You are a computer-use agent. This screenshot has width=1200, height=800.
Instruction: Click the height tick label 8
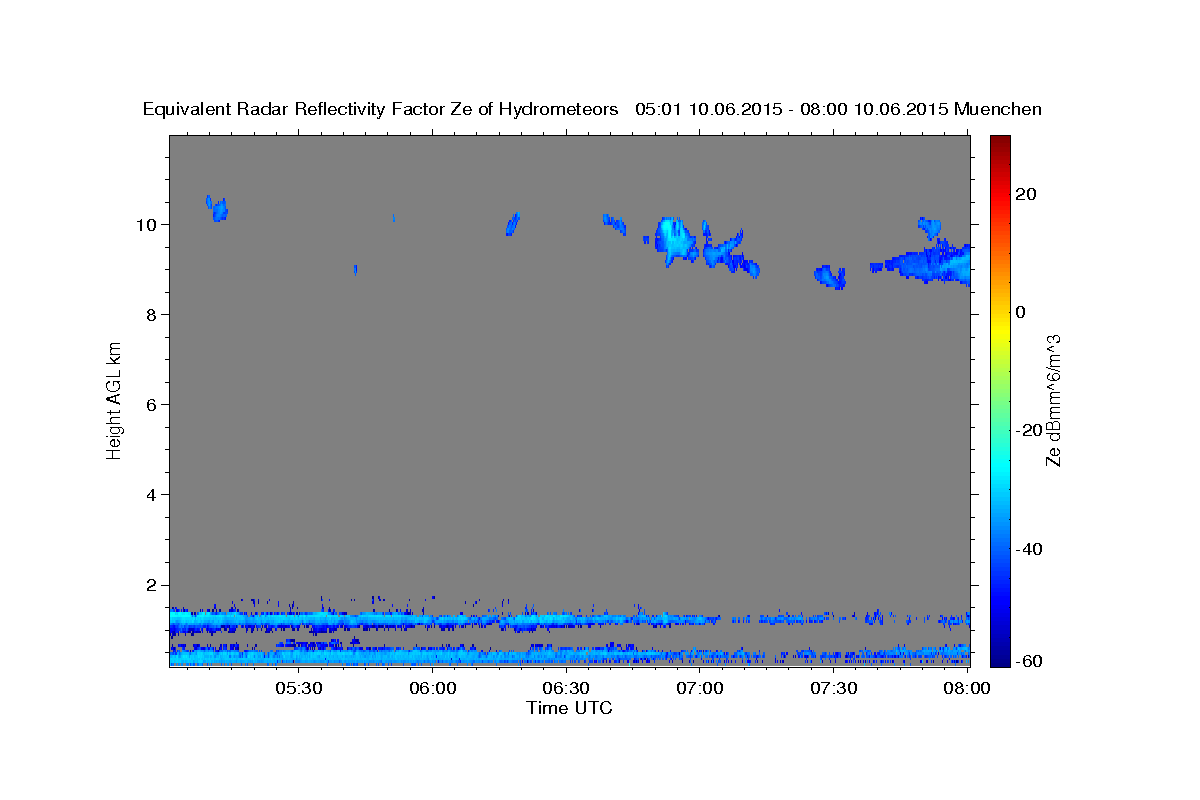click(151, 314)
